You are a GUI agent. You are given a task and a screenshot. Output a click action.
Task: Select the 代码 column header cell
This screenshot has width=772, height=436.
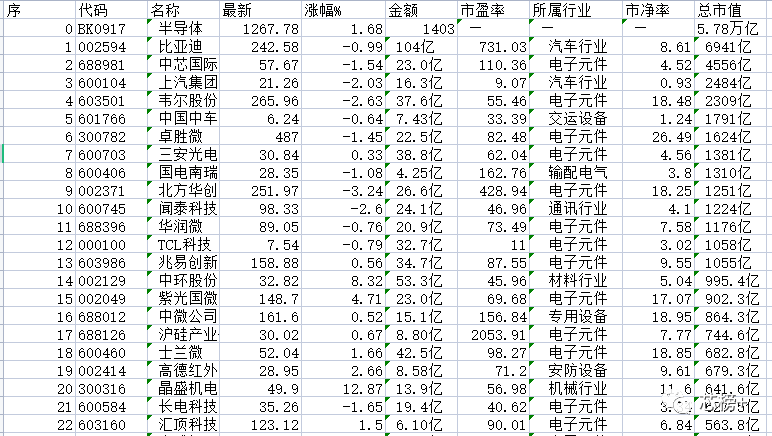[x=111, y=10]
